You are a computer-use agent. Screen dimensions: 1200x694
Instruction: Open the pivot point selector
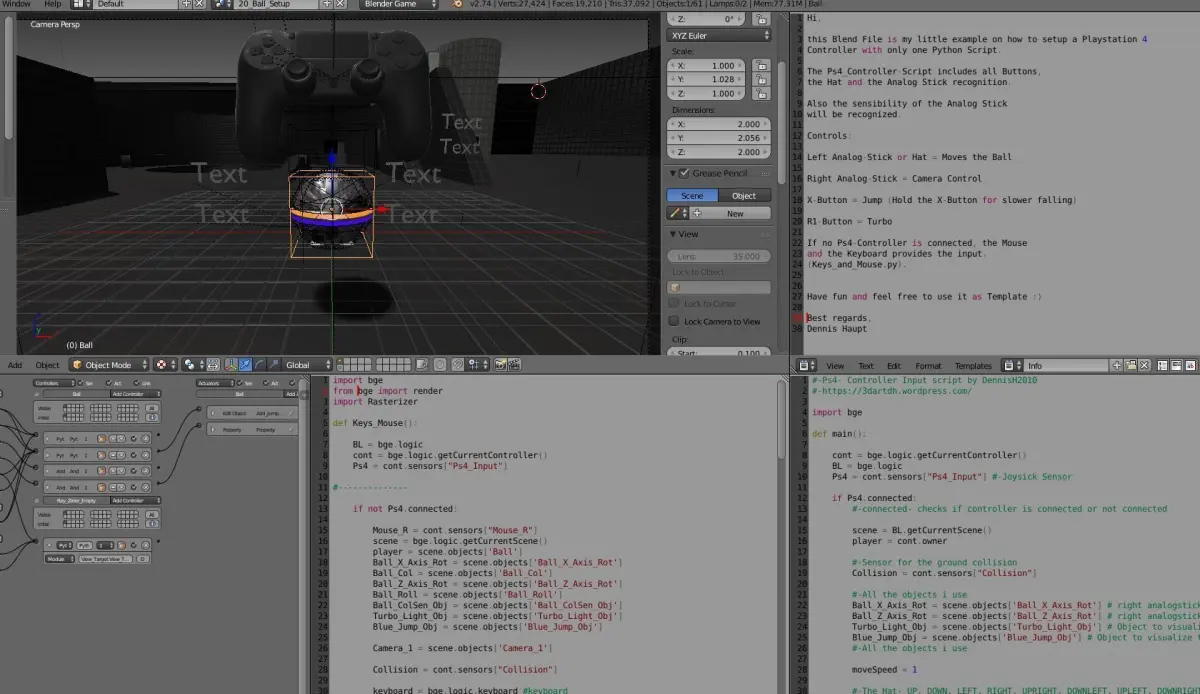pos(193,365)
